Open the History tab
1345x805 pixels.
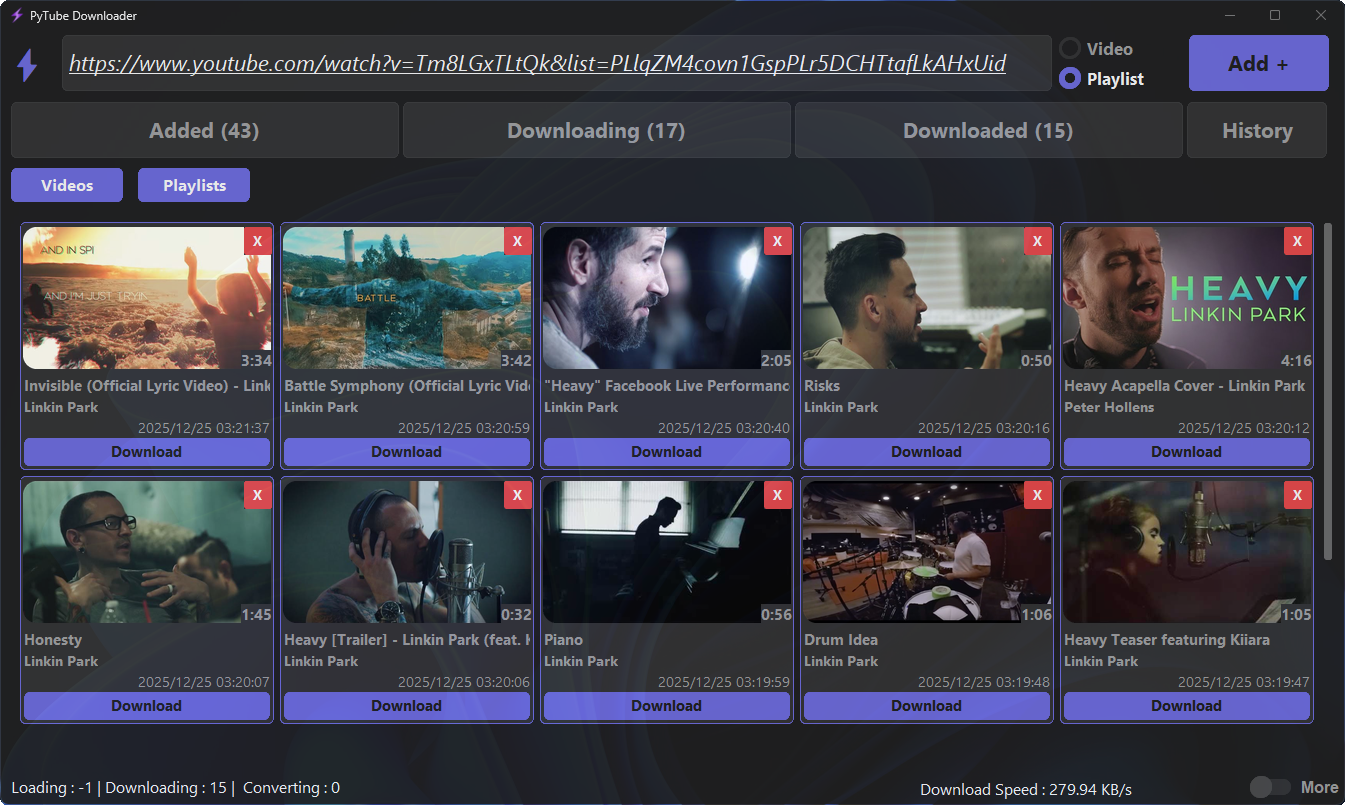1257,130
